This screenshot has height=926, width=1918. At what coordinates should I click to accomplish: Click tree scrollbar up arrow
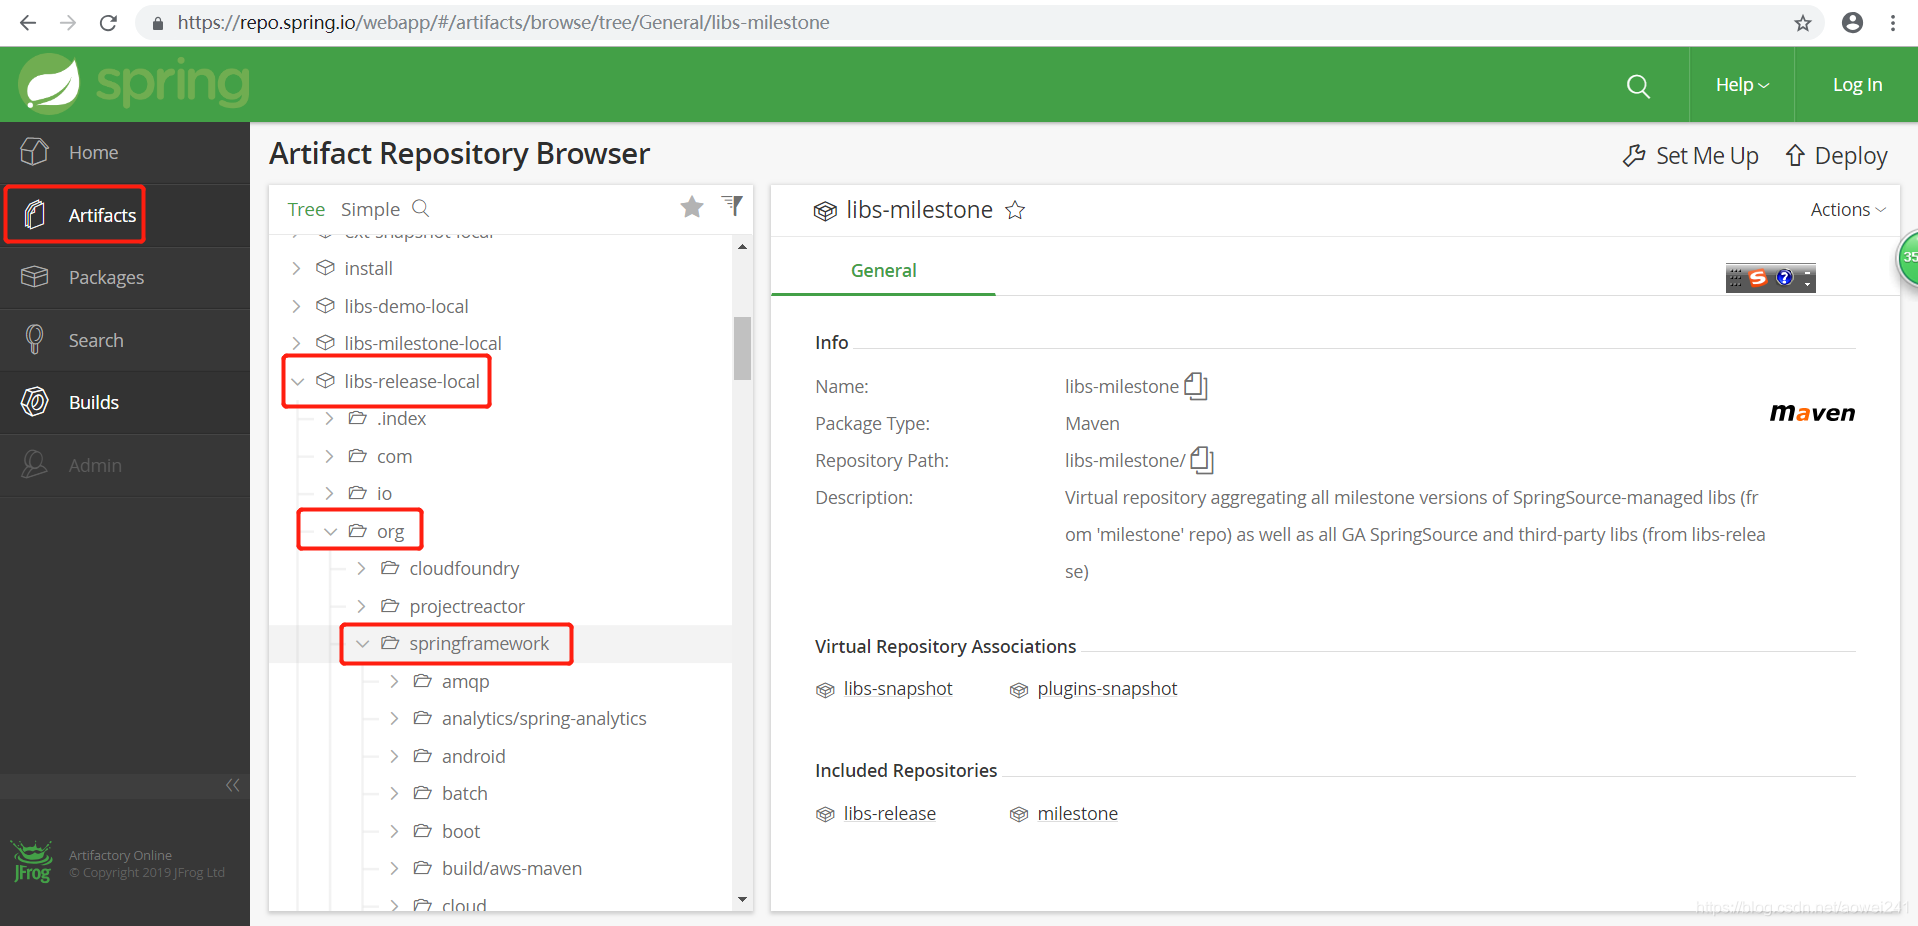[742, 246]
